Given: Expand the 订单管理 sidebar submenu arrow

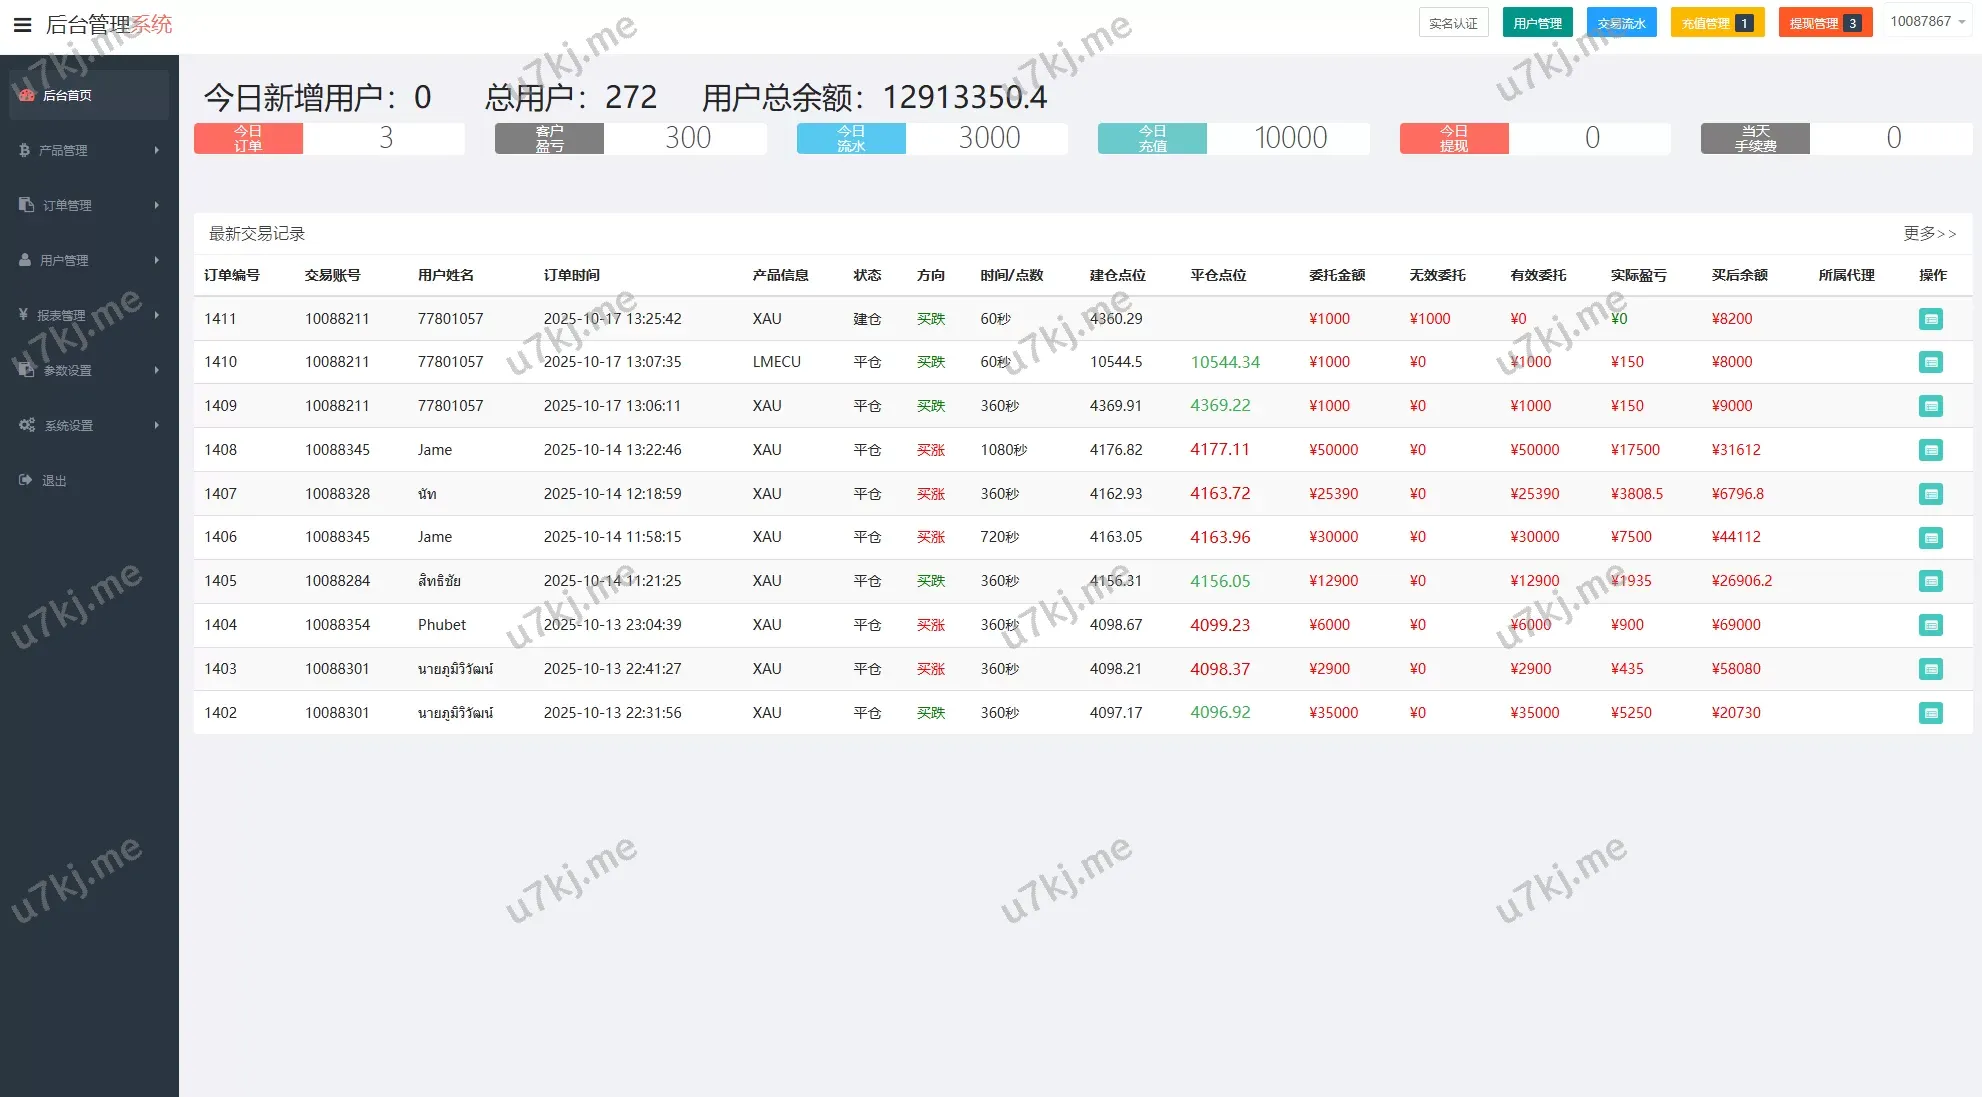Looking at the screenshot, I should 156,205.
